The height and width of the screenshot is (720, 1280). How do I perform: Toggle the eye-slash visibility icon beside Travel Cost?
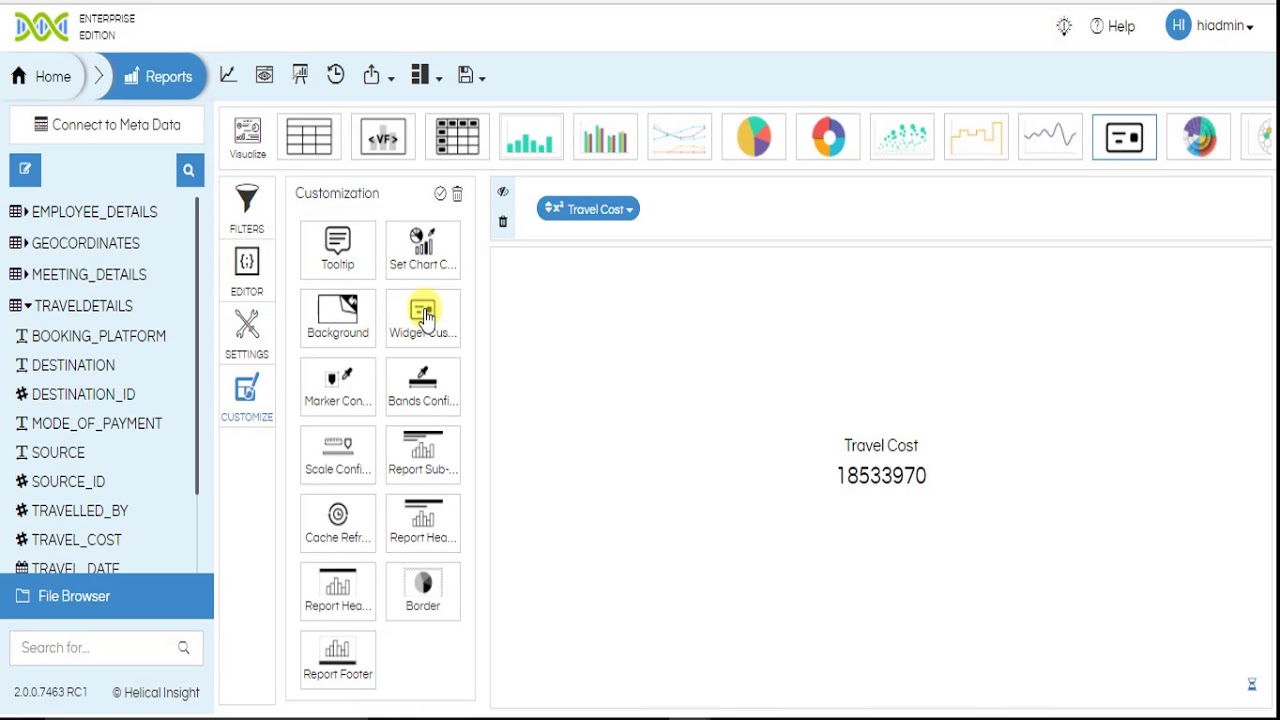point(503,192)
